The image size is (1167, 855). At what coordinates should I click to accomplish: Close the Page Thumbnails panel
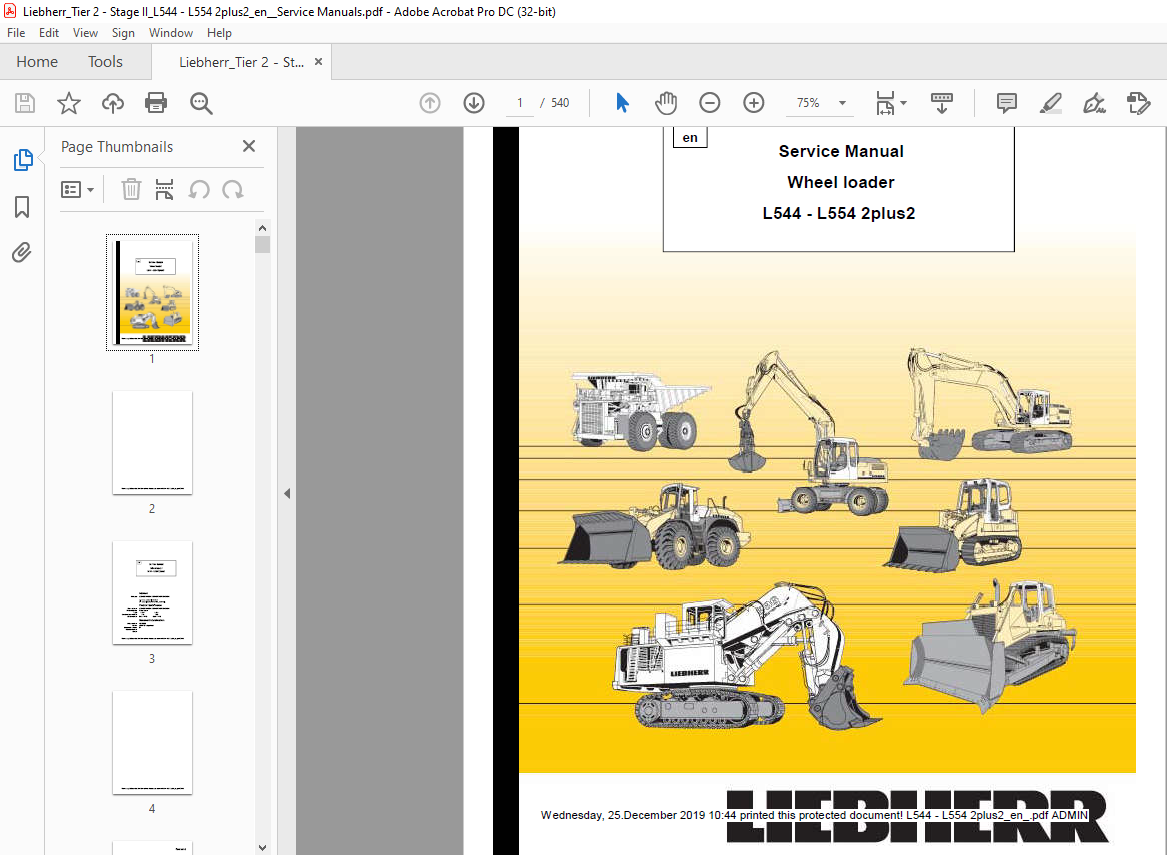tap(249, 147)
